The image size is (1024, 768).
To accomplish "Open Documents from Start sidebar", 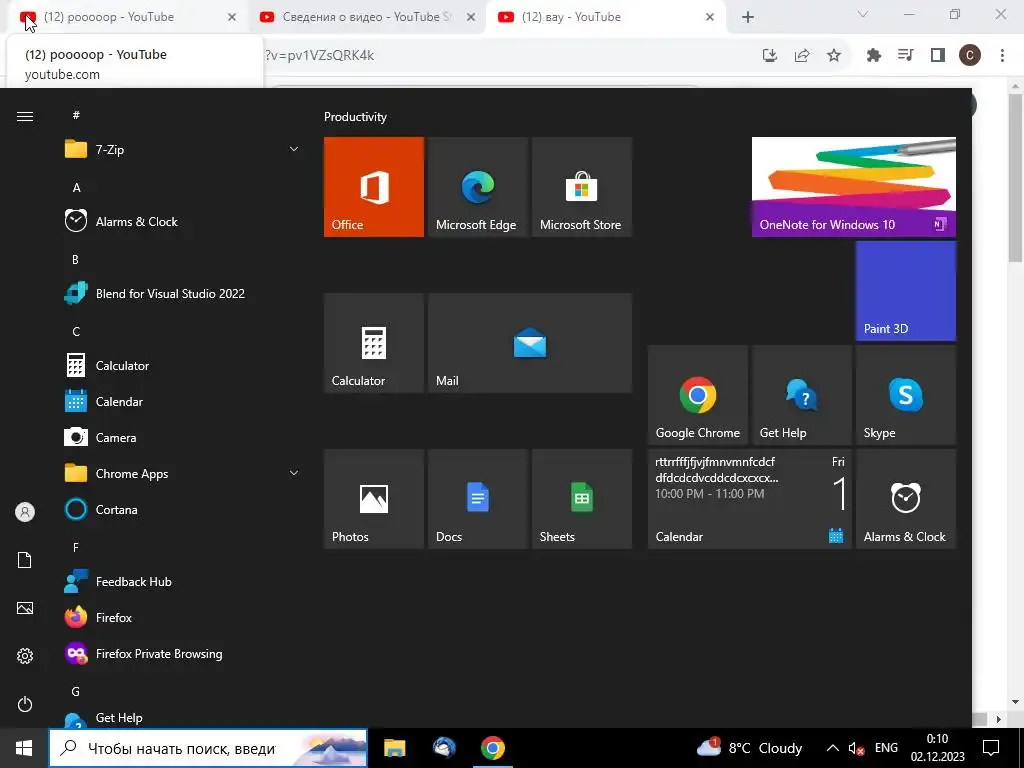I will [x=25, y=560].
